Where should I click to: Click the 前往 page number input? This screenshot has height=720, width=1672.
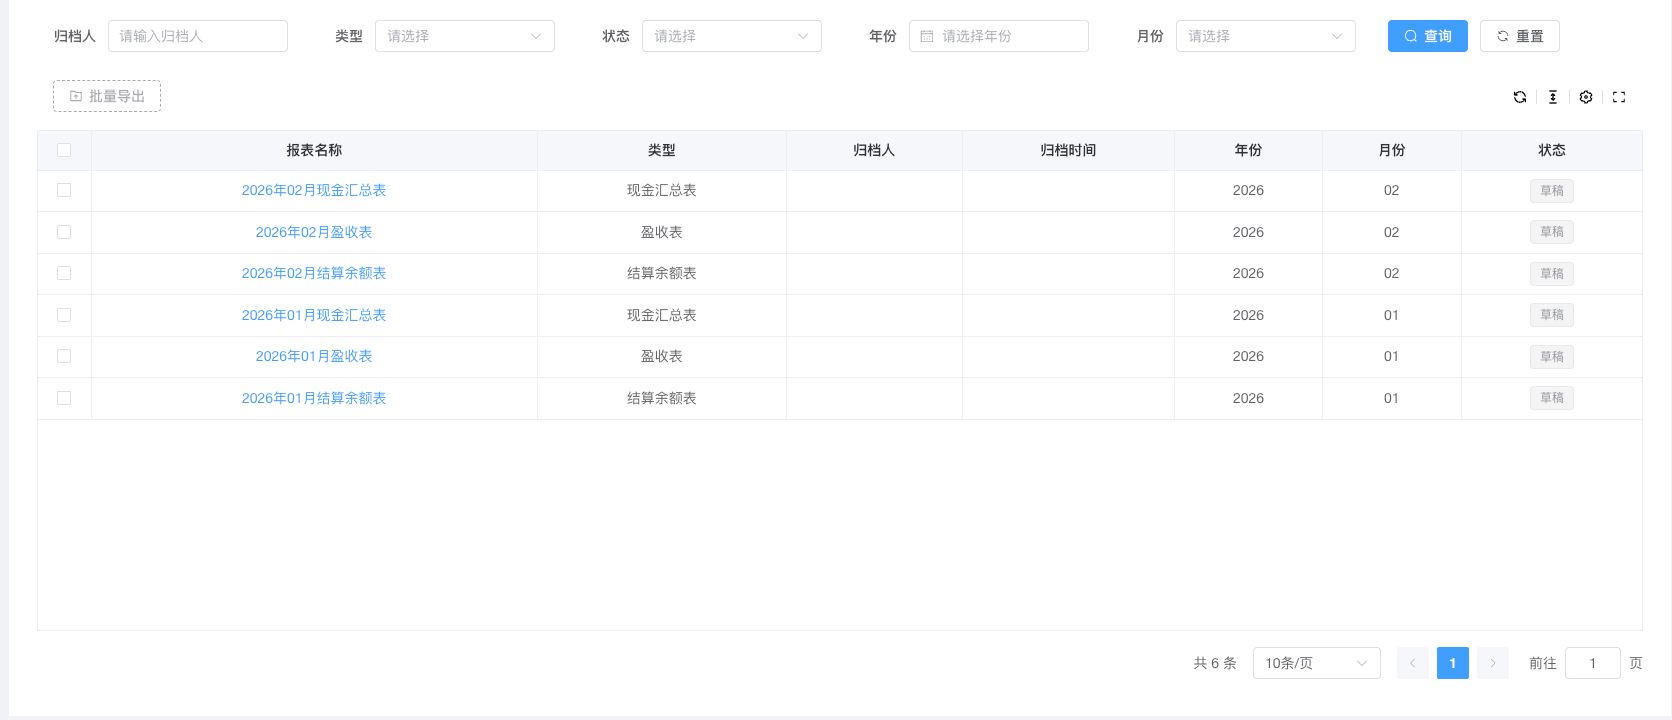[1593, 663]
